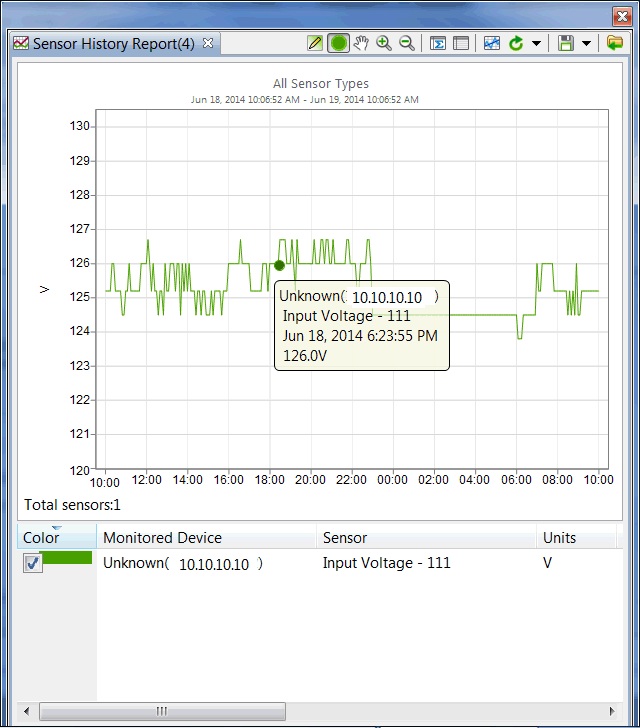Close the Sensor History Report(4) tab
This screenshot has width=640, height=728.
208,43
